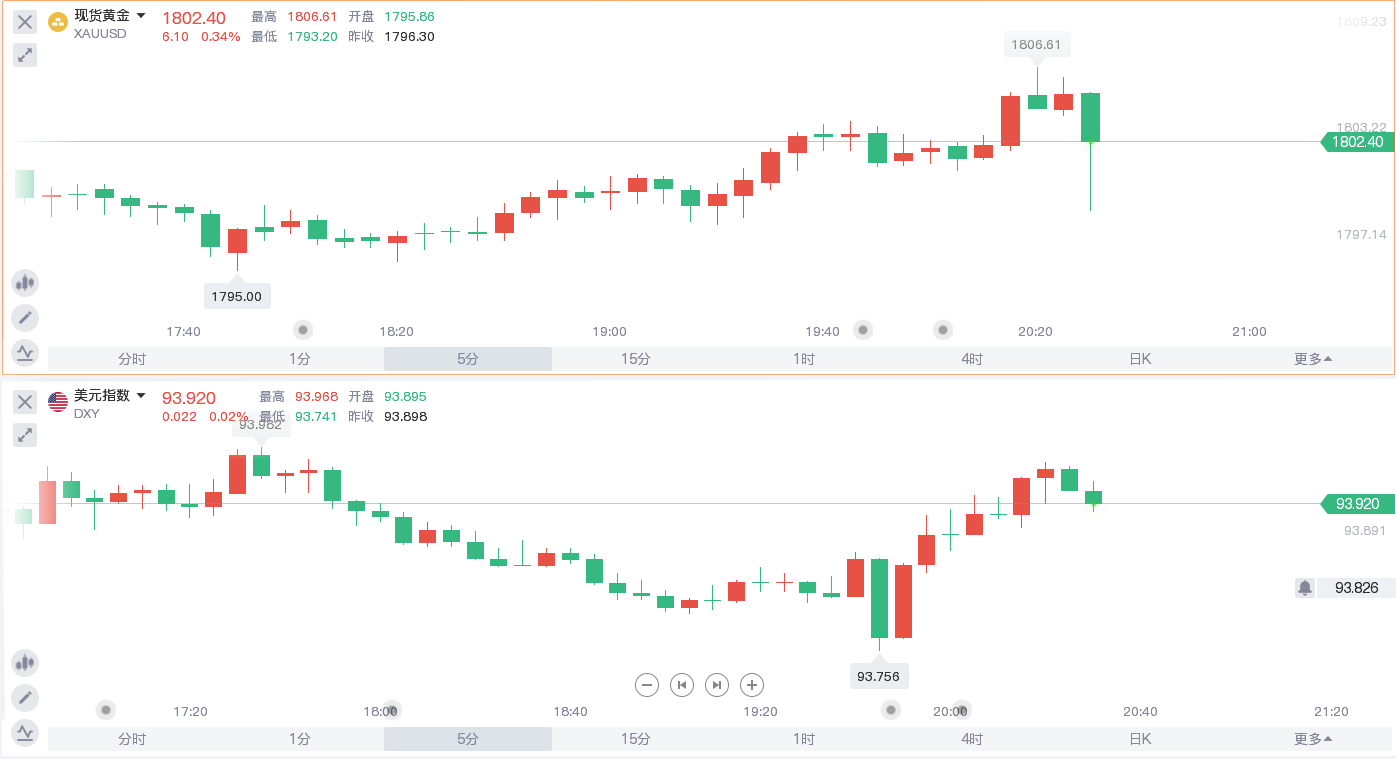Zoom in the DXY chart

point(752,685)
